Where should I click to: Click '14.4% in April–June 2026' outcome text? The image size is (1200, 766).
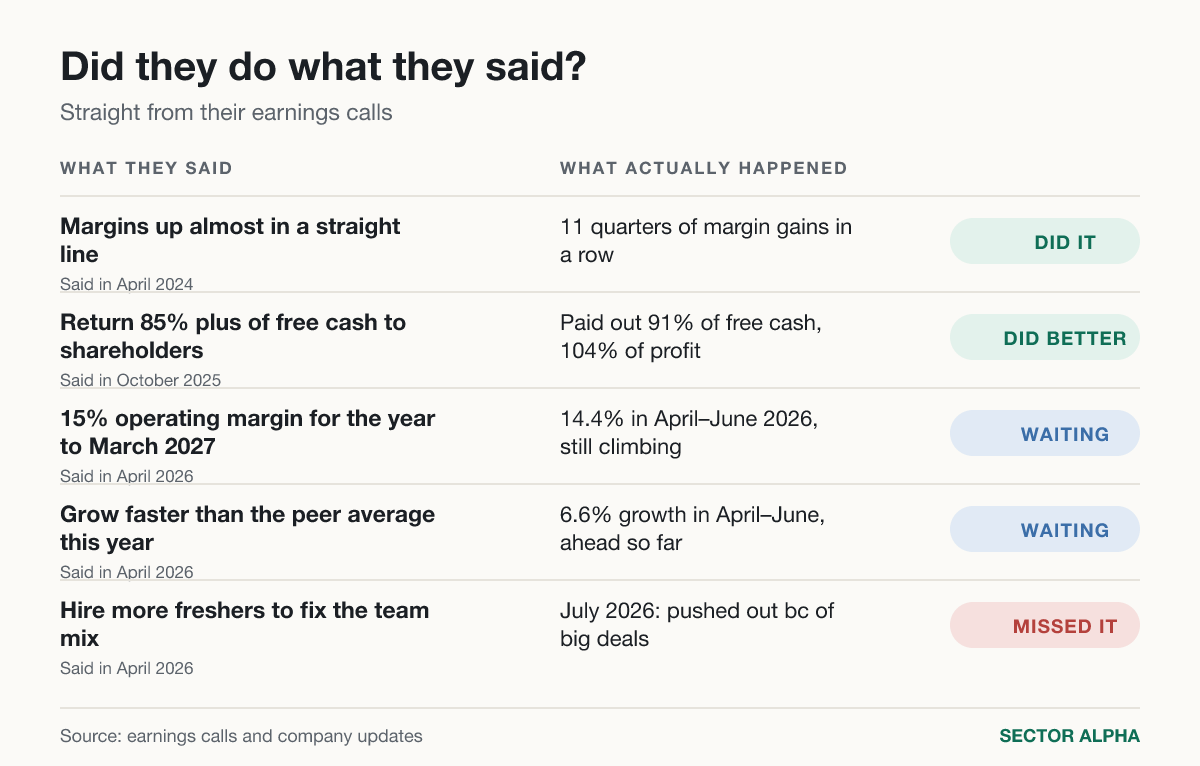[x=689, y=432]
